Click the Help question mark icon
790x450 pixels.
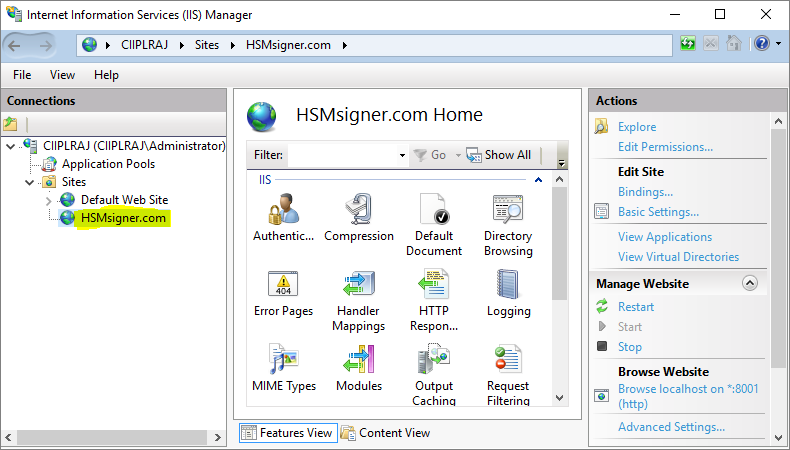[762, 44]
